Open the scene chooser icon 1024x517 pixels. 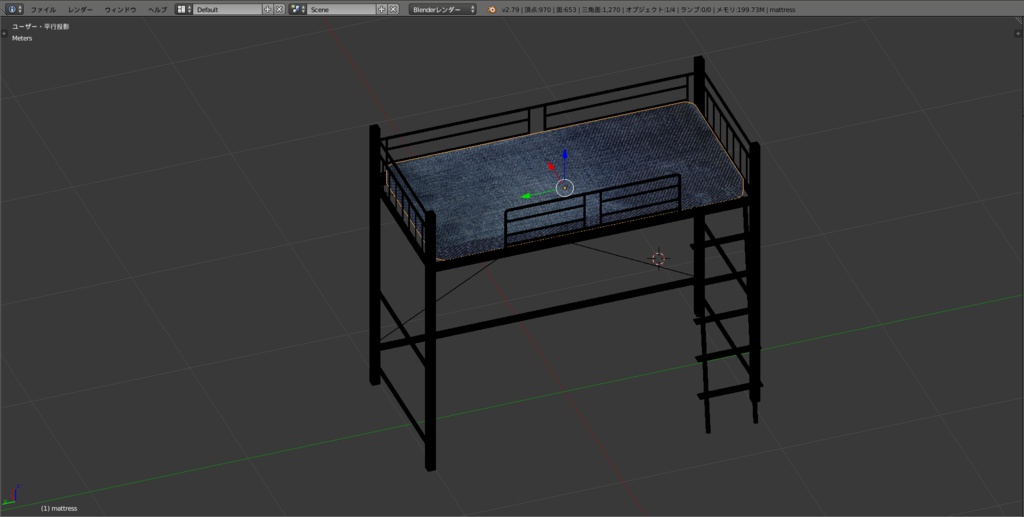click(x=298, y=9)
